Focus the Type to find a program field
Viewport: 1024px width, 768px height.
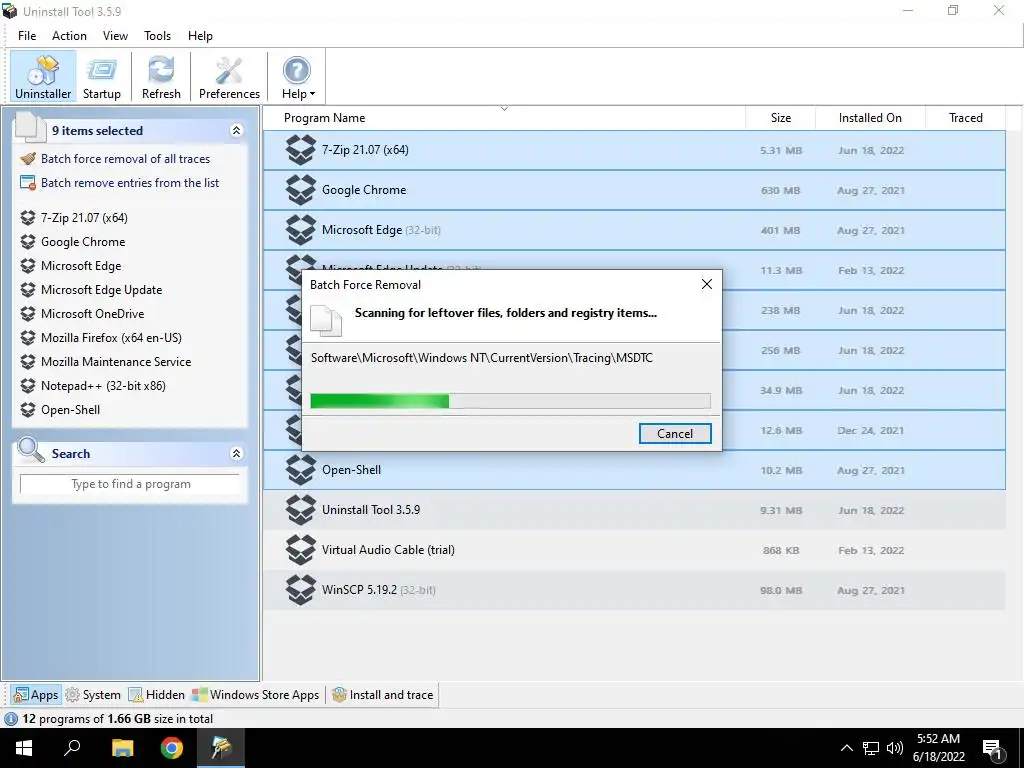tap(131, 484)
